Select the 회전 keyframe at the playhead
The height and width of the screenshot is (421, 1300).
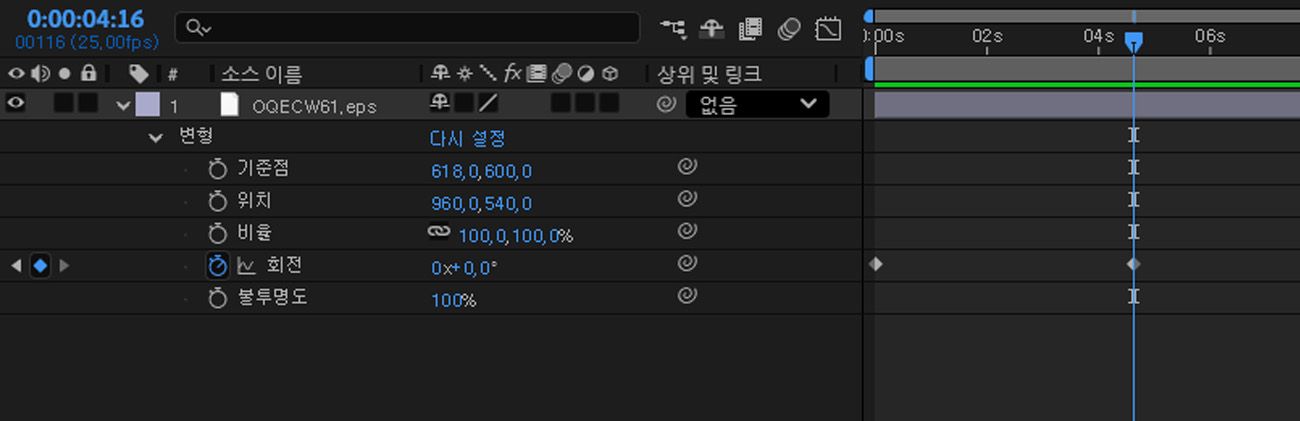point(1133,264)
